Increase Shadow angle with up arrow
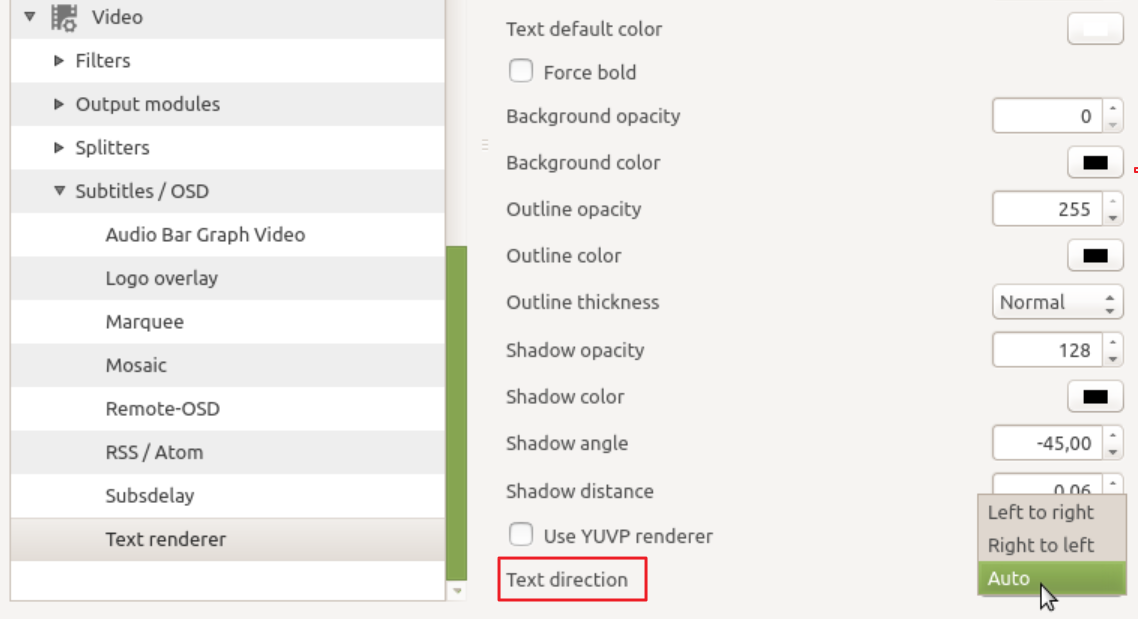 pyautogui.click(x=1113, y=435)
